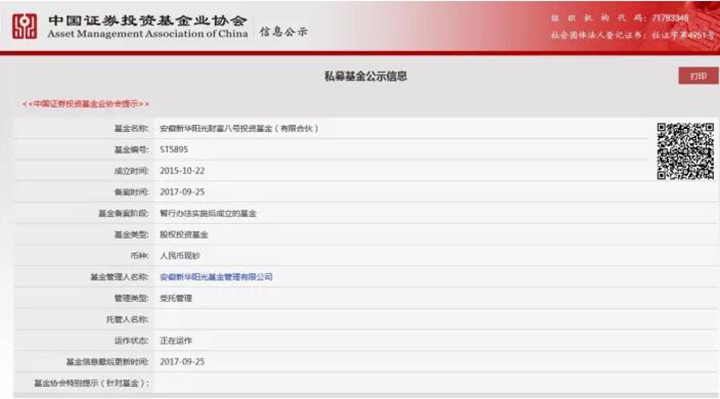This screenshot has width=720, height=399.
Task: Click the 基金管理人名称 label
Action: pyautogui.click(x=119, y=277)
